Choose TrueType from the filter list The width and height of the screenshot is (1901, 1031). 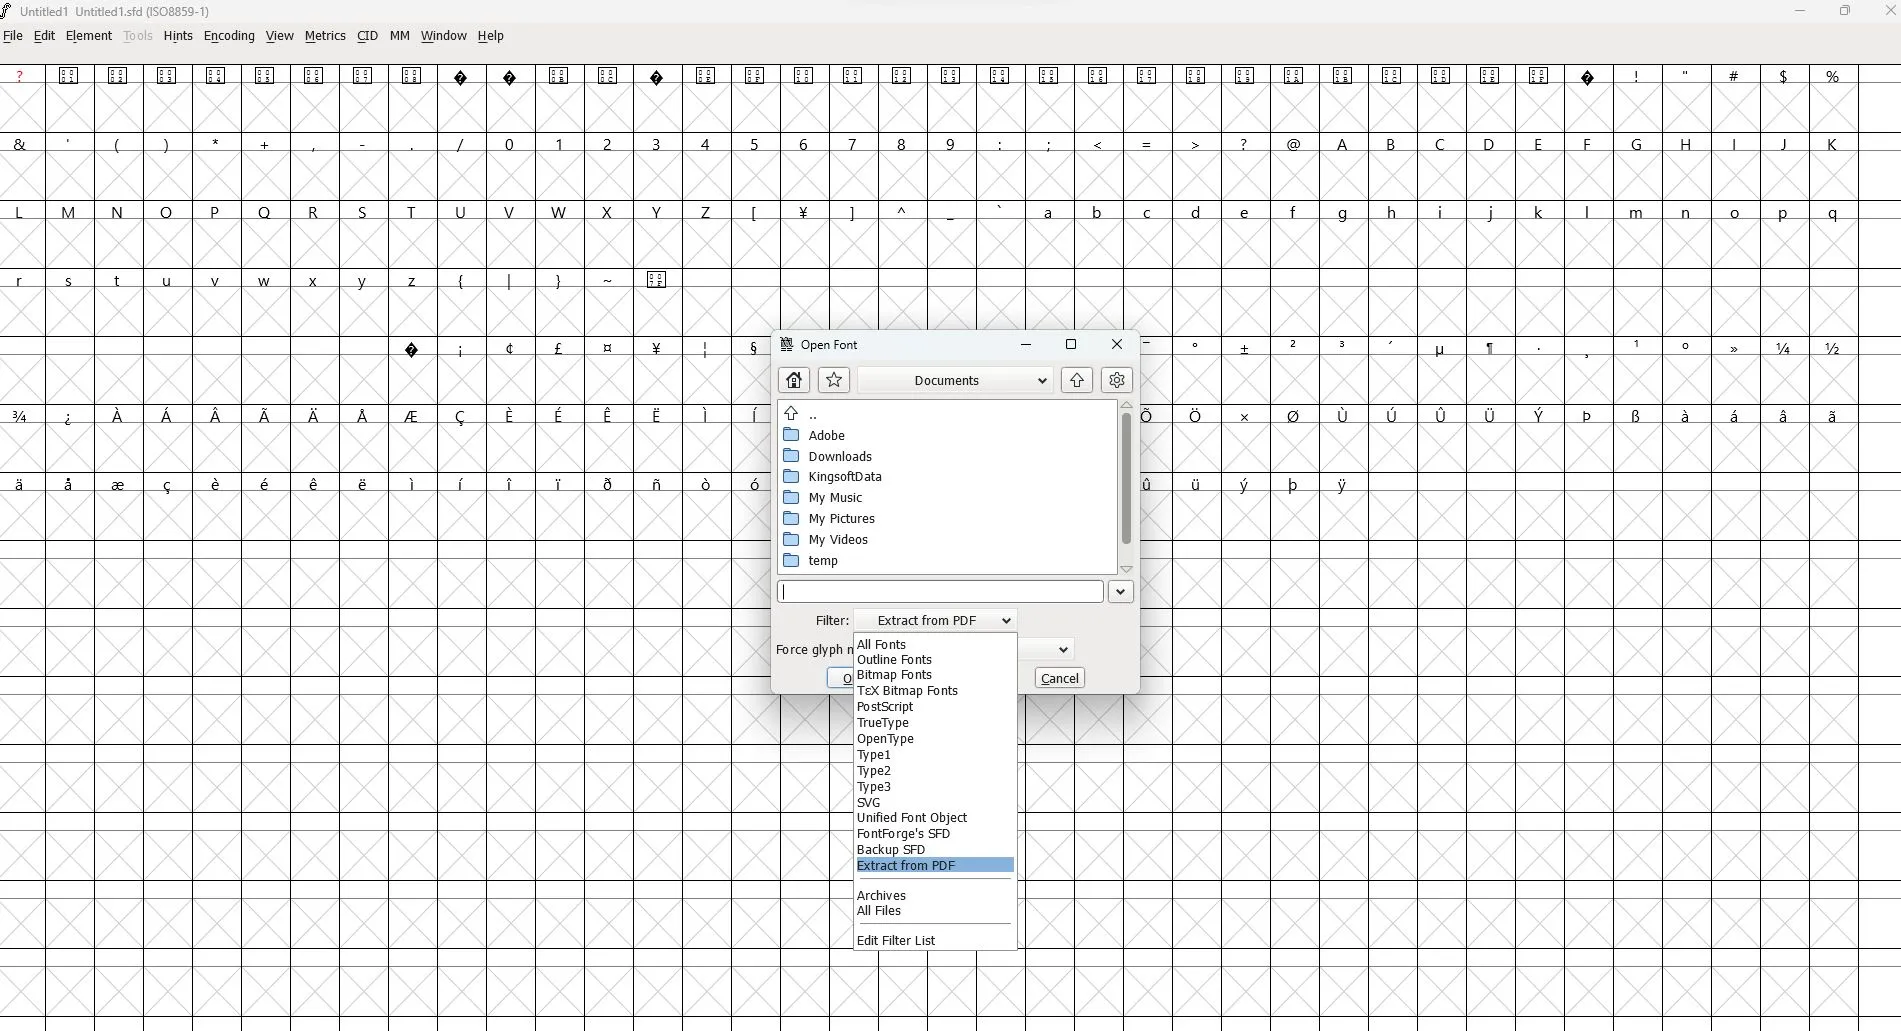click(x=883, y=722)
